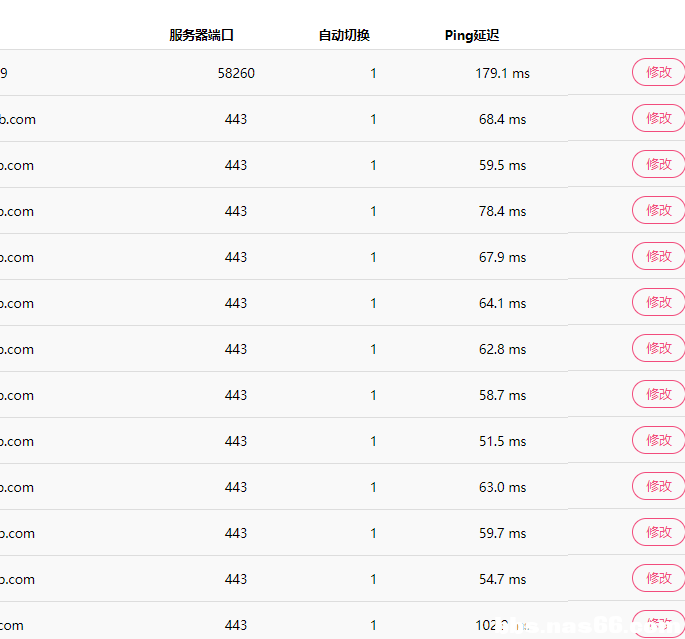Sort by the 服务器端口 column header
The width and height of the screenshot is (685, 639).
pyautogui.click(x=201, y=35)
